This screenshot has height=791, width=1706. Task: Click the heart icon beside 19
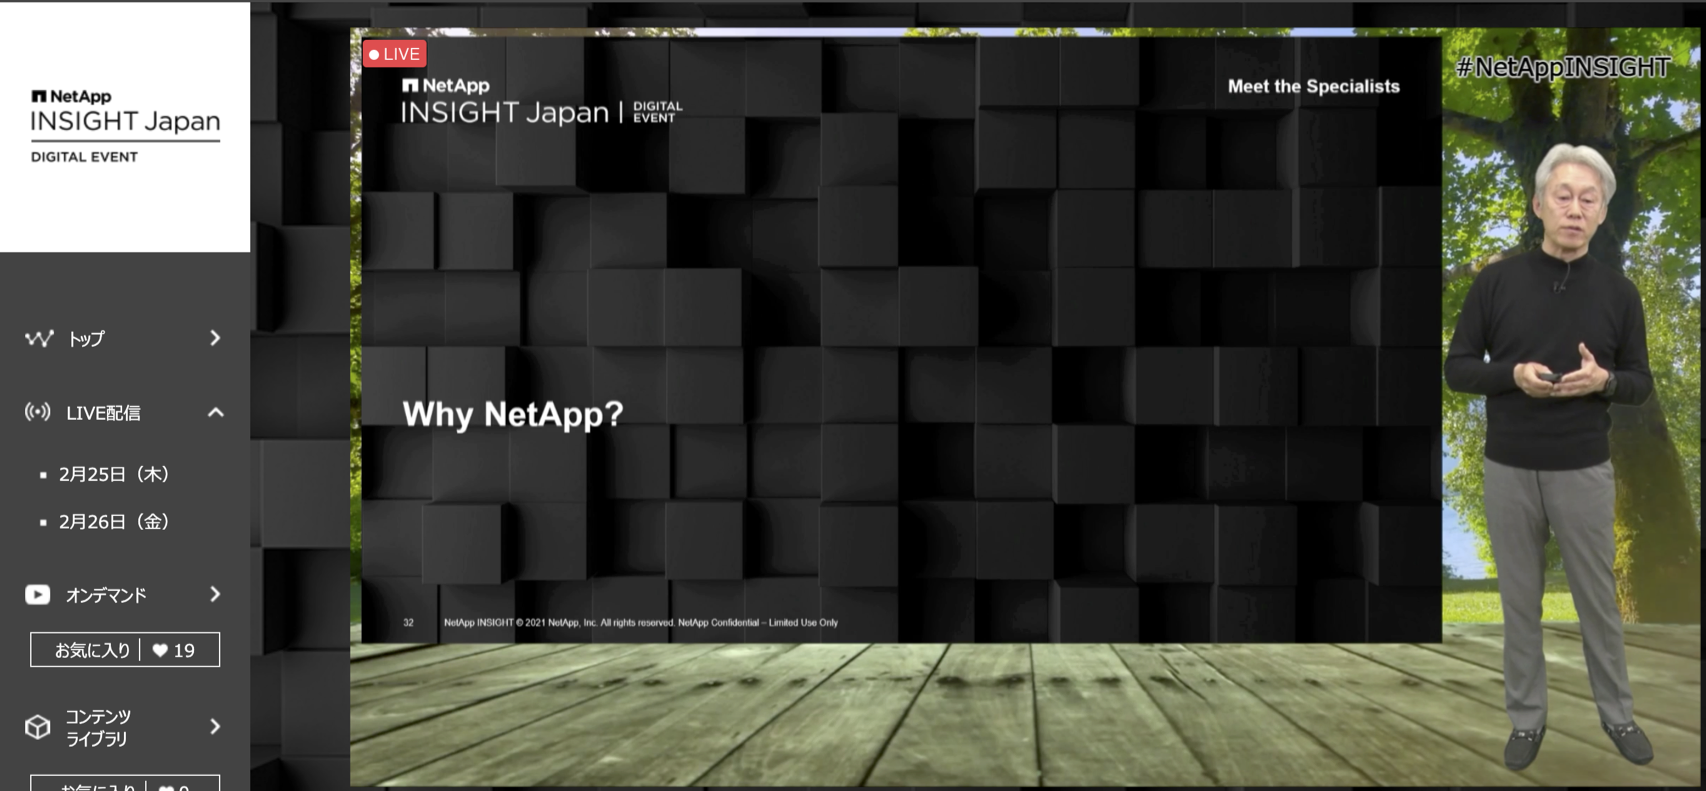click(160, 650)
